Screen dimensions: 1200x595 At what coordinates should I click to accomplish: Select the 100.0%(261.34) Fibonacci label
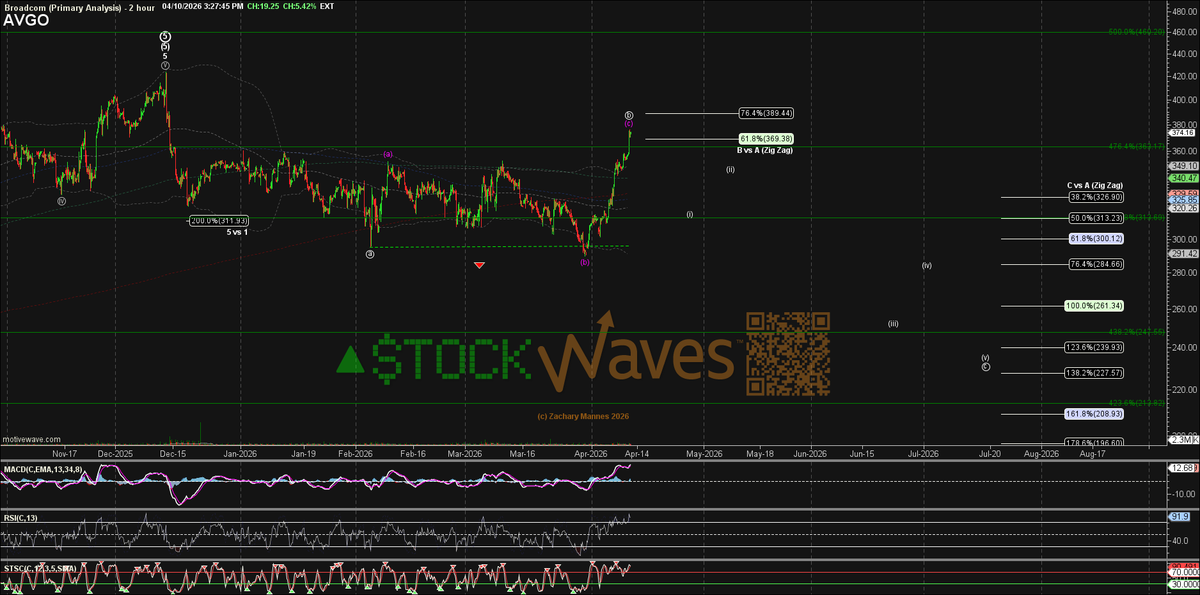1094,305
